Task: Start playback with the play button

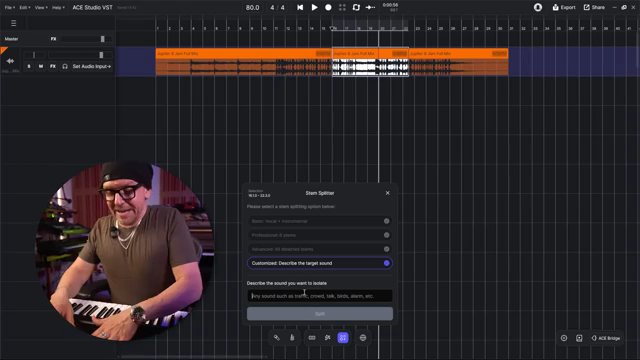Action: tap(314, 7)
